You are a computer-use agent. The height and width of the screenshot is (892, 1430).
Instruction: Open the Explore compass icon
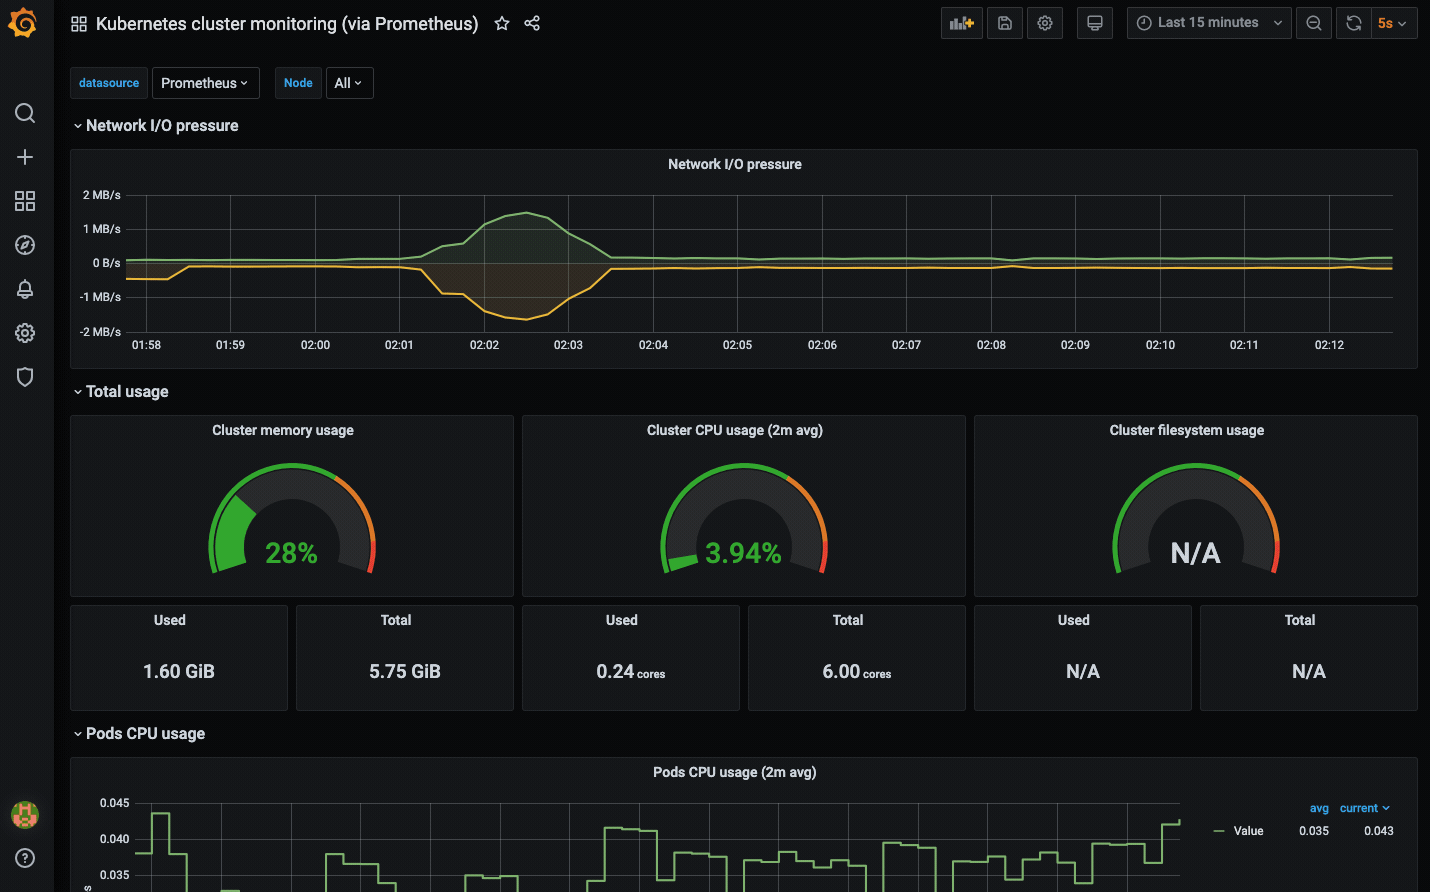coord(25,245)
